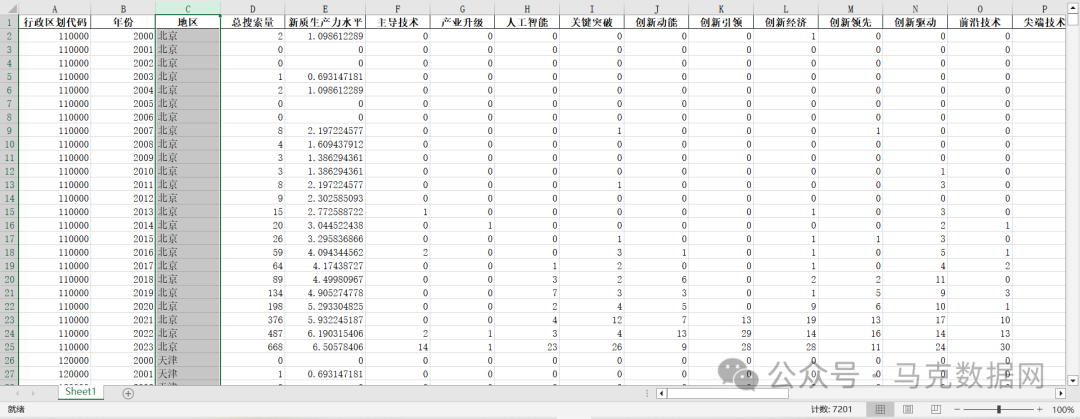Click the 新质生产力水平 header cell
The image size is (1080, 419).
tap(325, 22)
